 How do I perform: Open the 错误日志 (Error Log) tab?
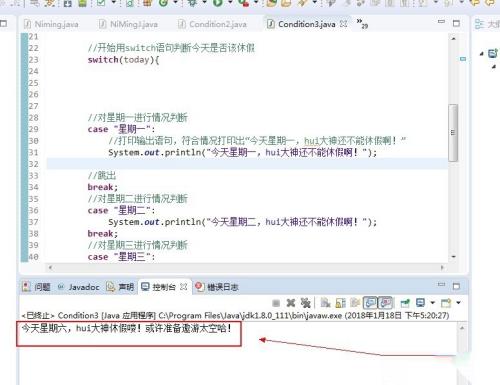[x=217, y=287]
